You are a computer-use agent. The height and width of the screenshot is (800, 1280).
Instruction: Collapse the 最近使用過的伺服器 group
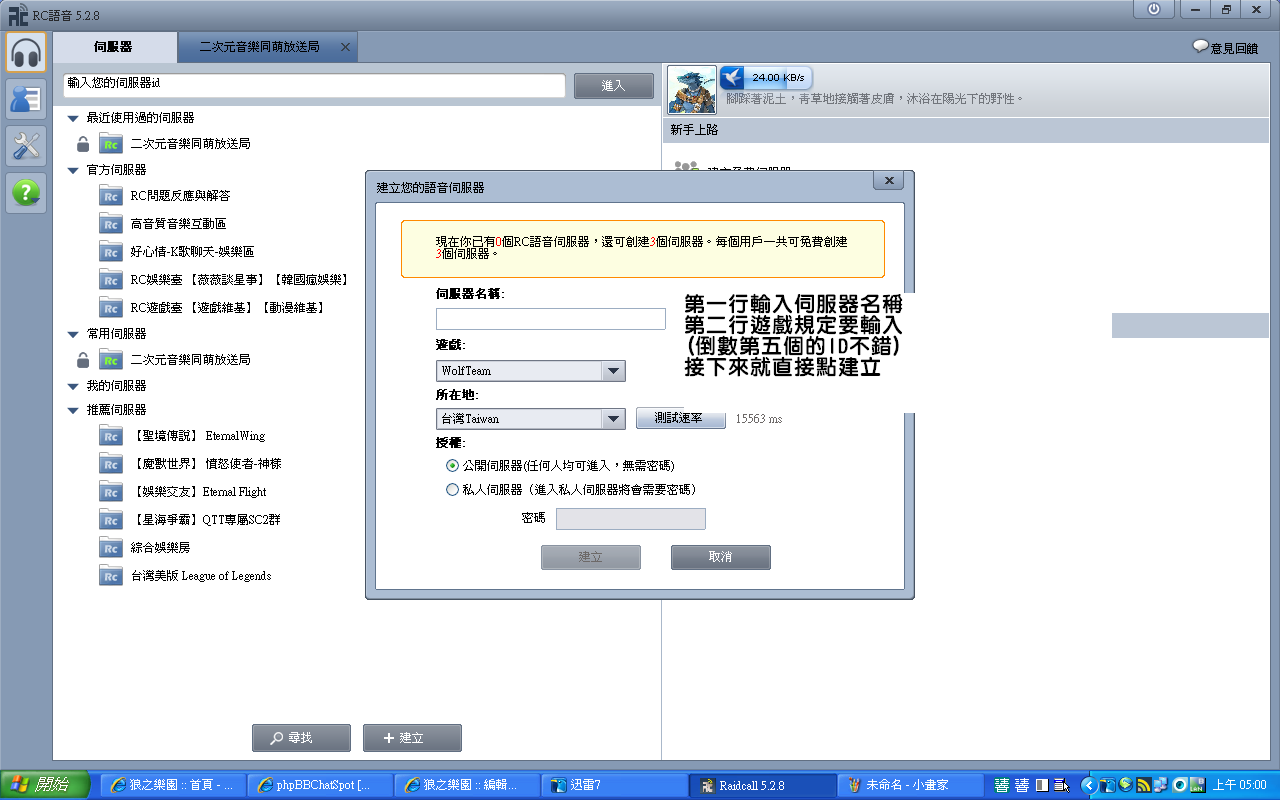click(x=73, y=118)
